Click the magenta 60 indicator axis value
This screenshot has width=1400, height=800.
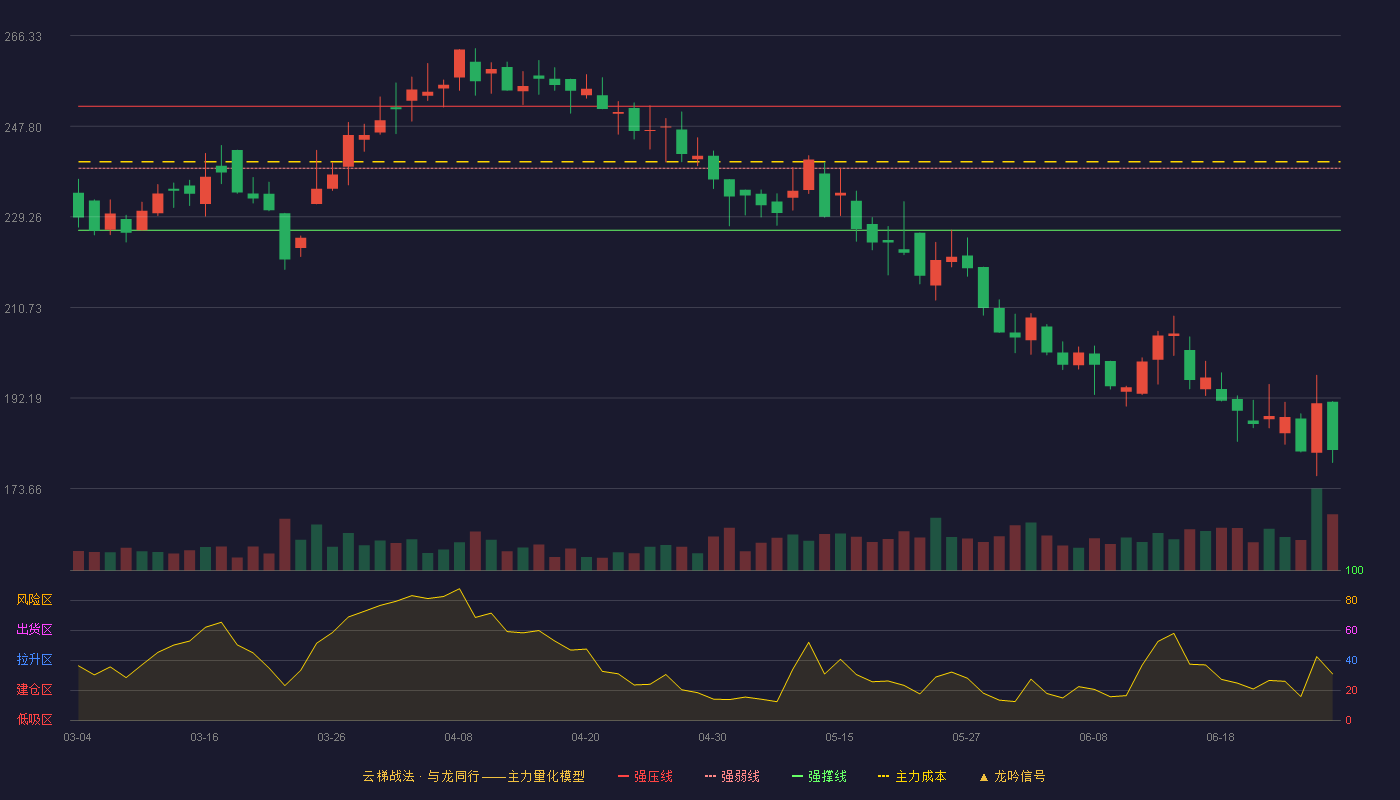click(1351, 630)
